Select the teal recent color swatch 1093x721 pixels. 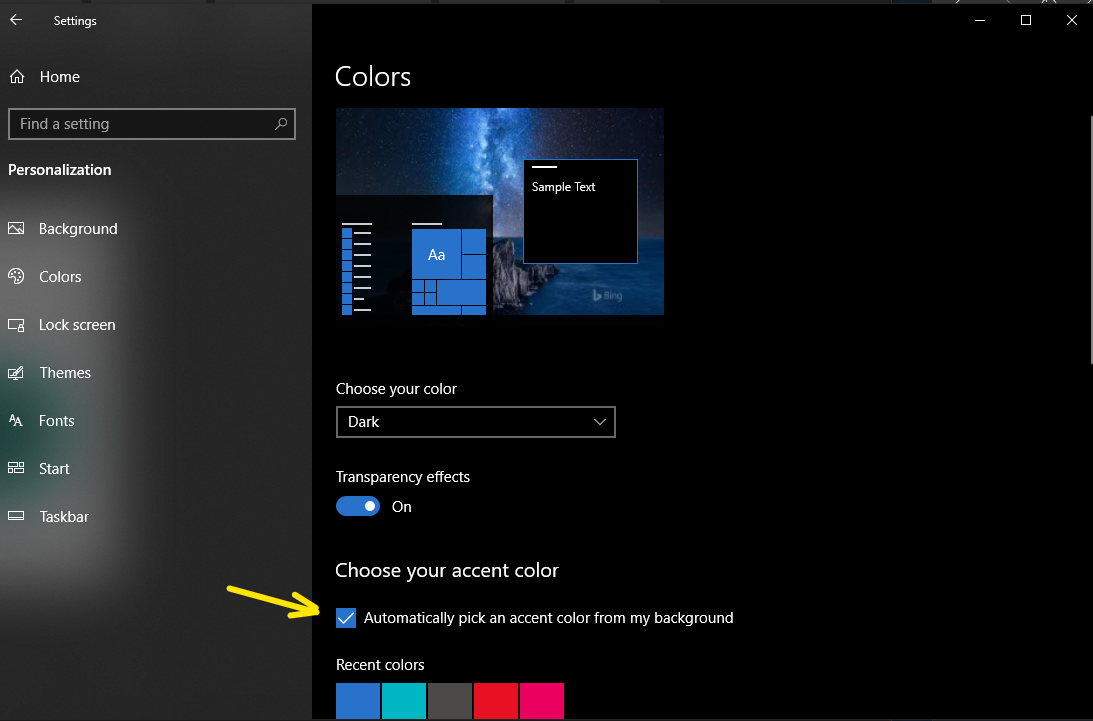(403, 701)
